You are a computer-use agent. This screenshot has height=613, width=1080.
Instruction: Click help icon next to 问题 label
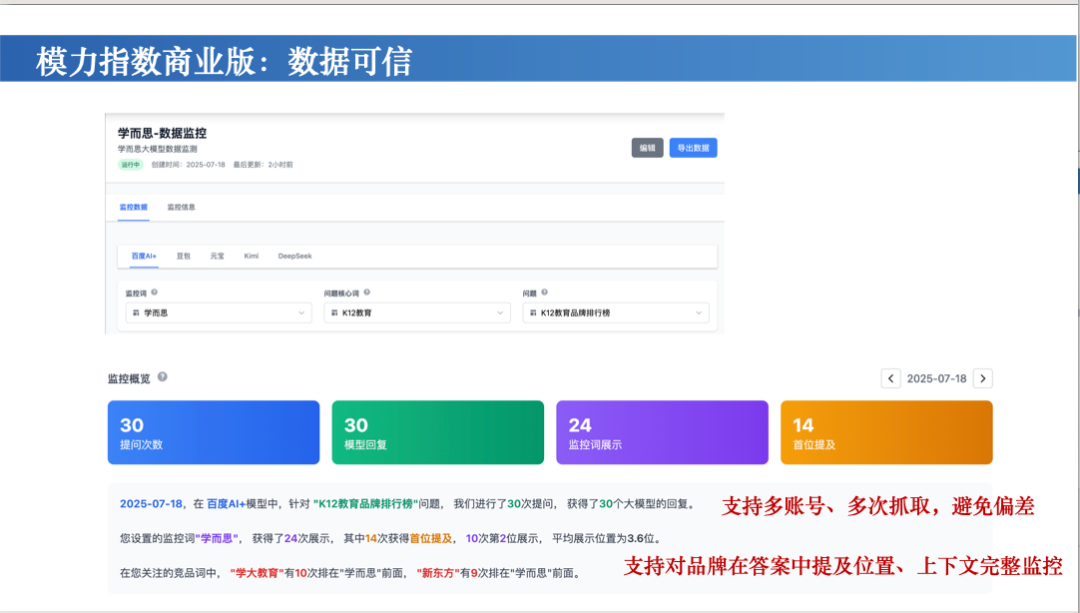tap(544, 293)
